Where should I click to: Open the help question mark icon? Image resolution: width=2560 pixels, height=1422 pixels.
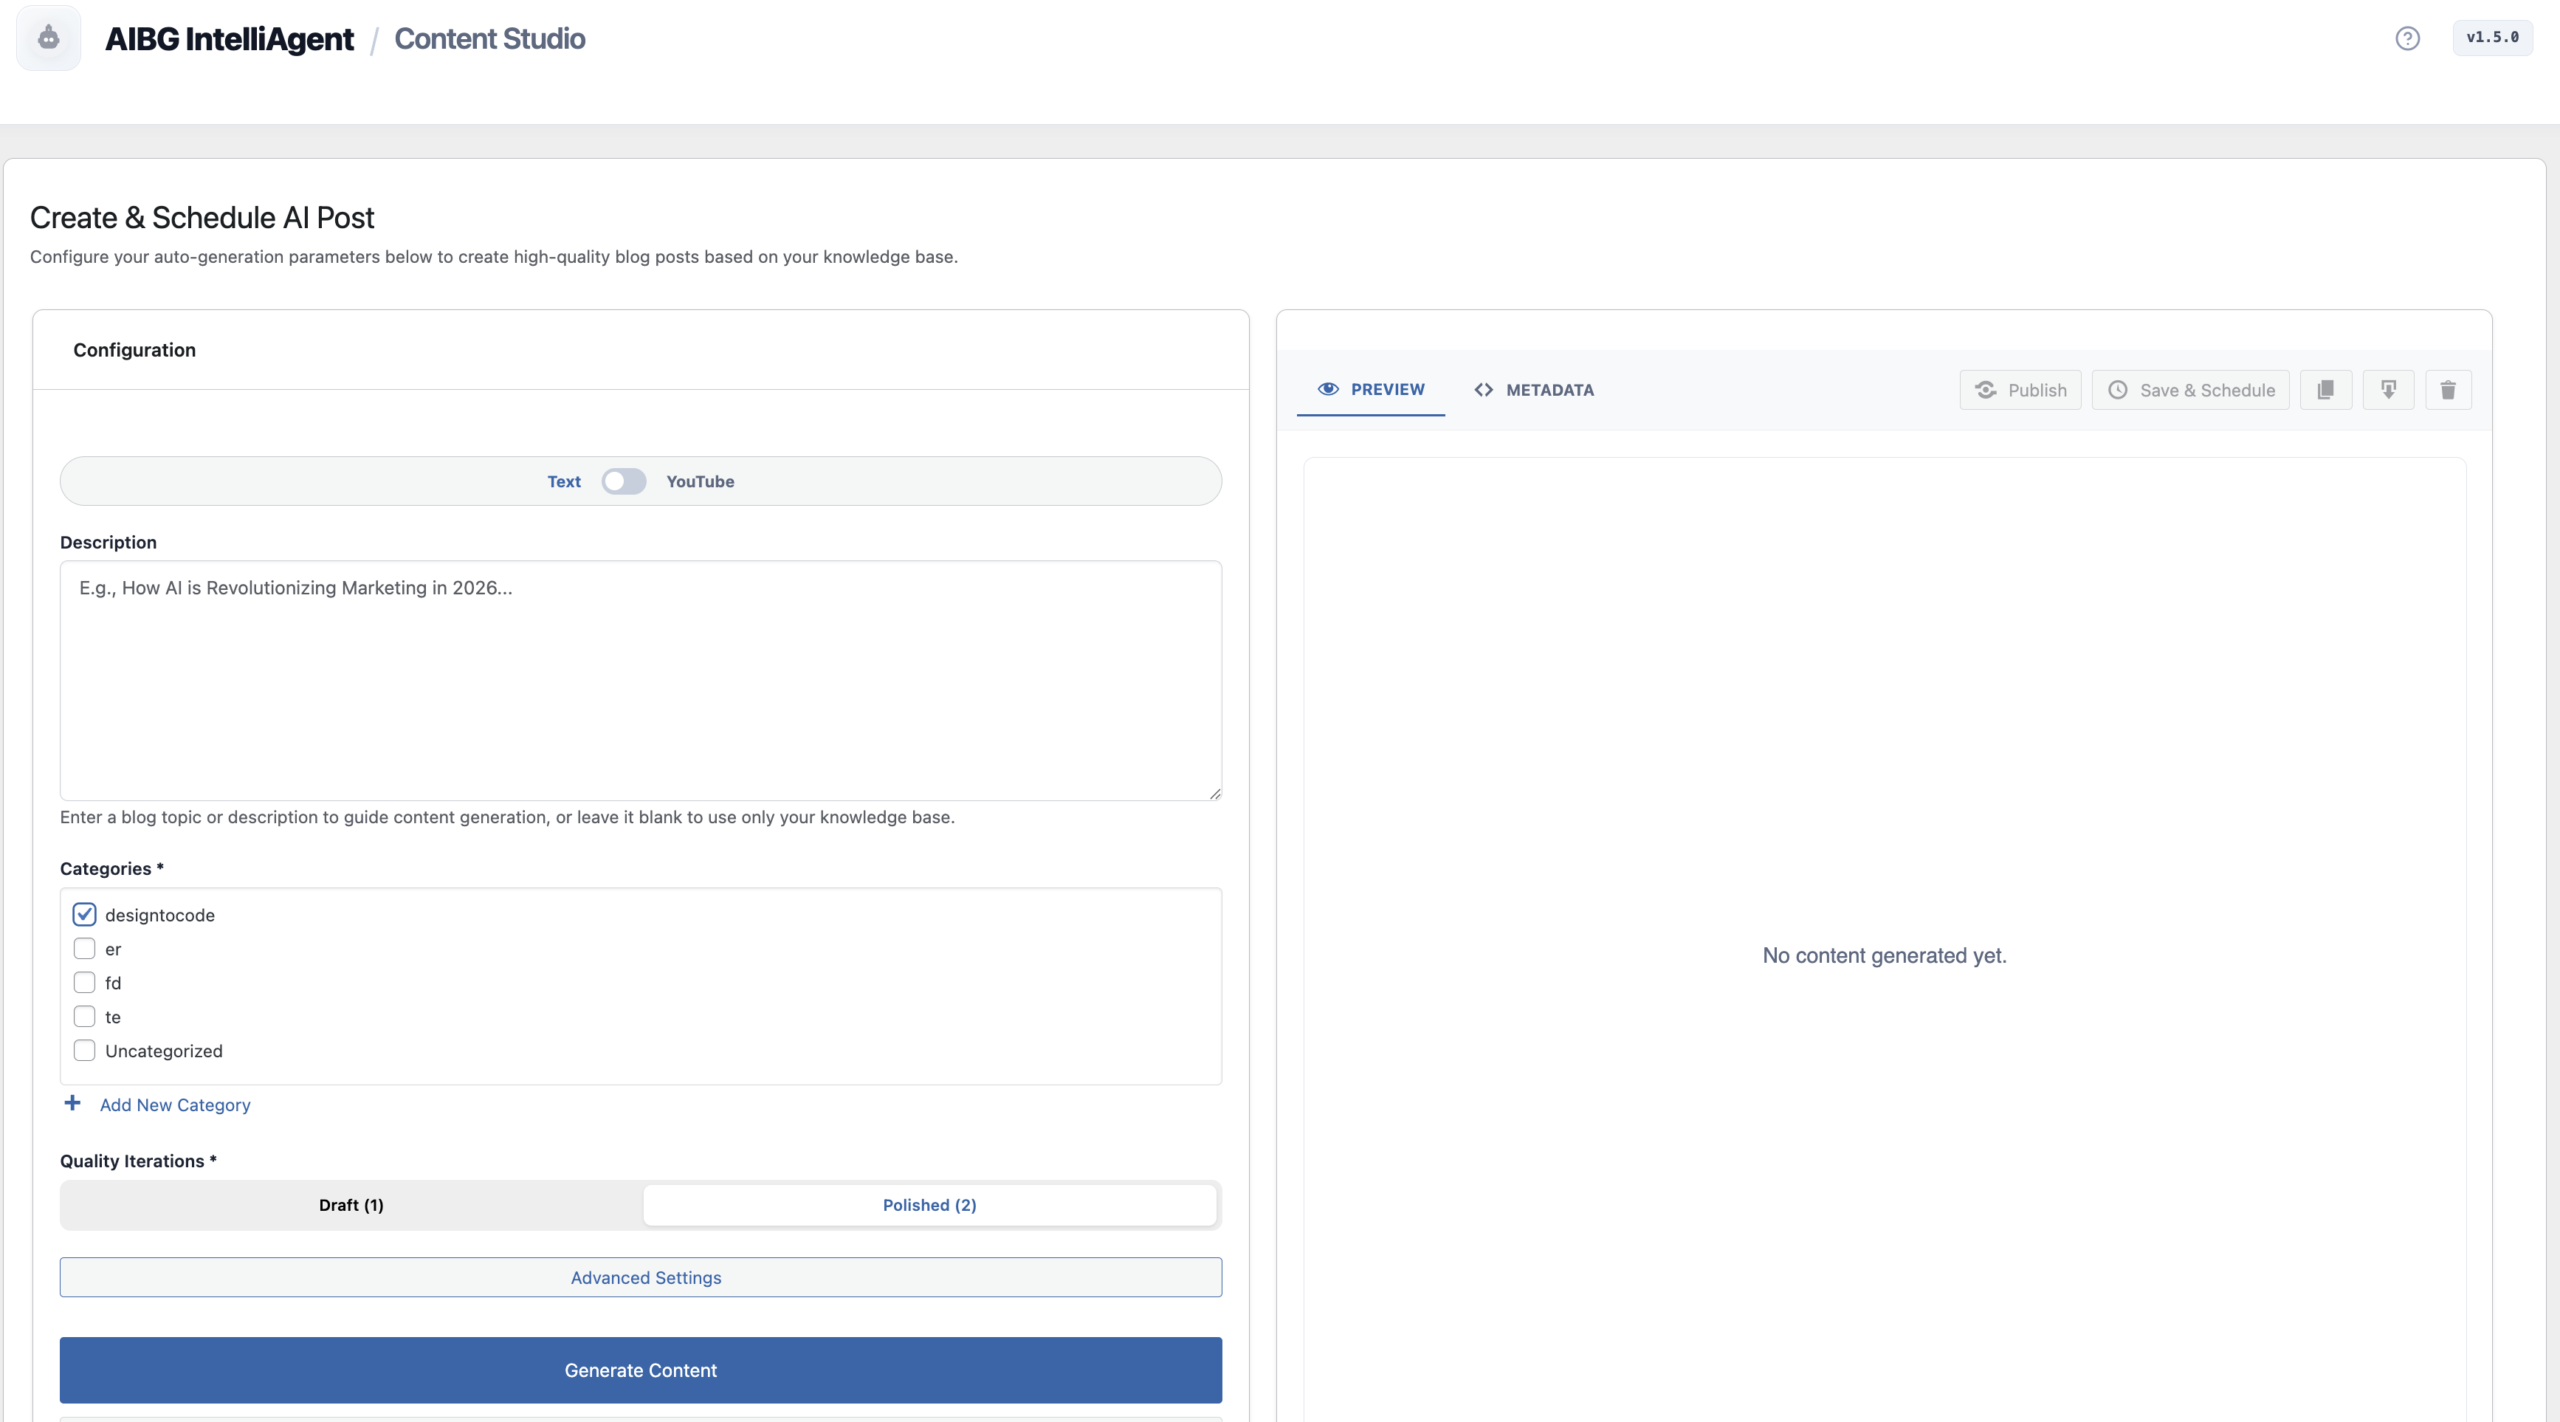[x=2407, y=37]
